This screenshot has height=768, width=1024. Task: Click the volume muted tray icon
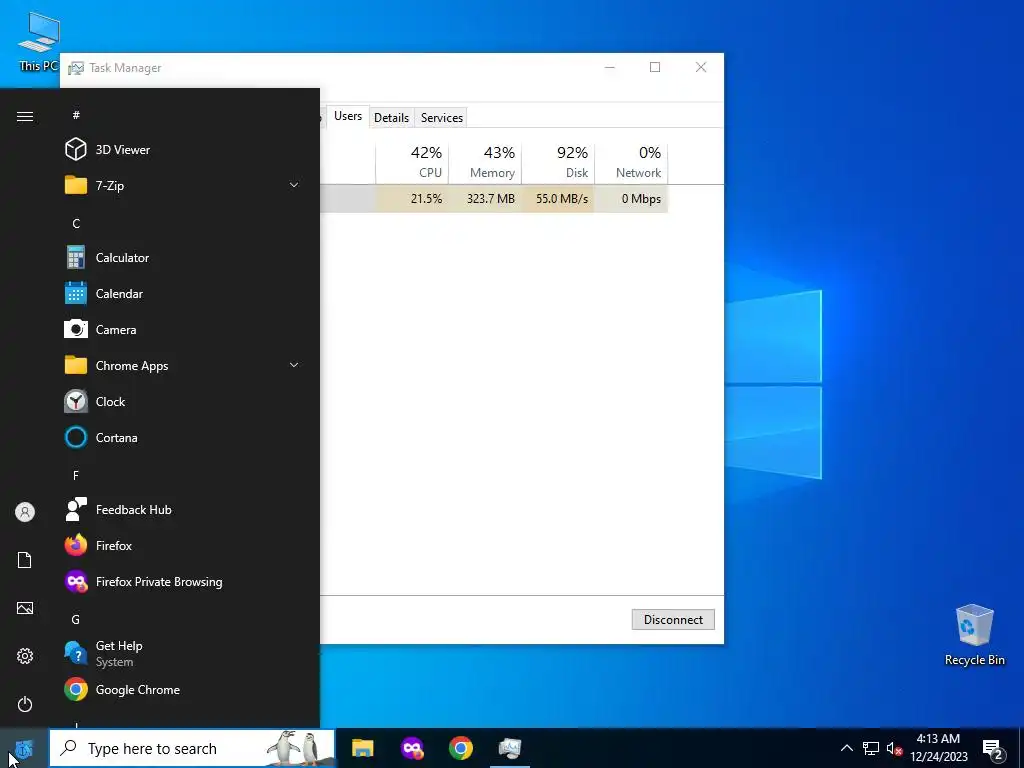894,748
